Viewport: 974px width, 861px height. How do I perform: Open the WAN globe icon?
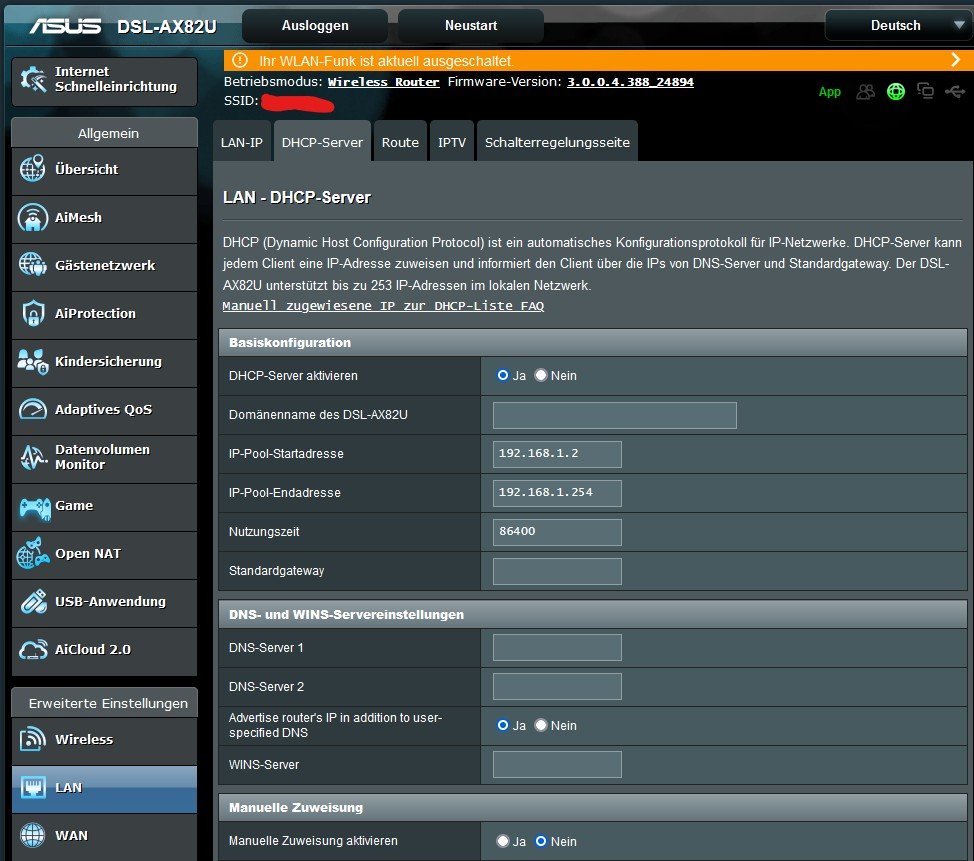[32, 835]
